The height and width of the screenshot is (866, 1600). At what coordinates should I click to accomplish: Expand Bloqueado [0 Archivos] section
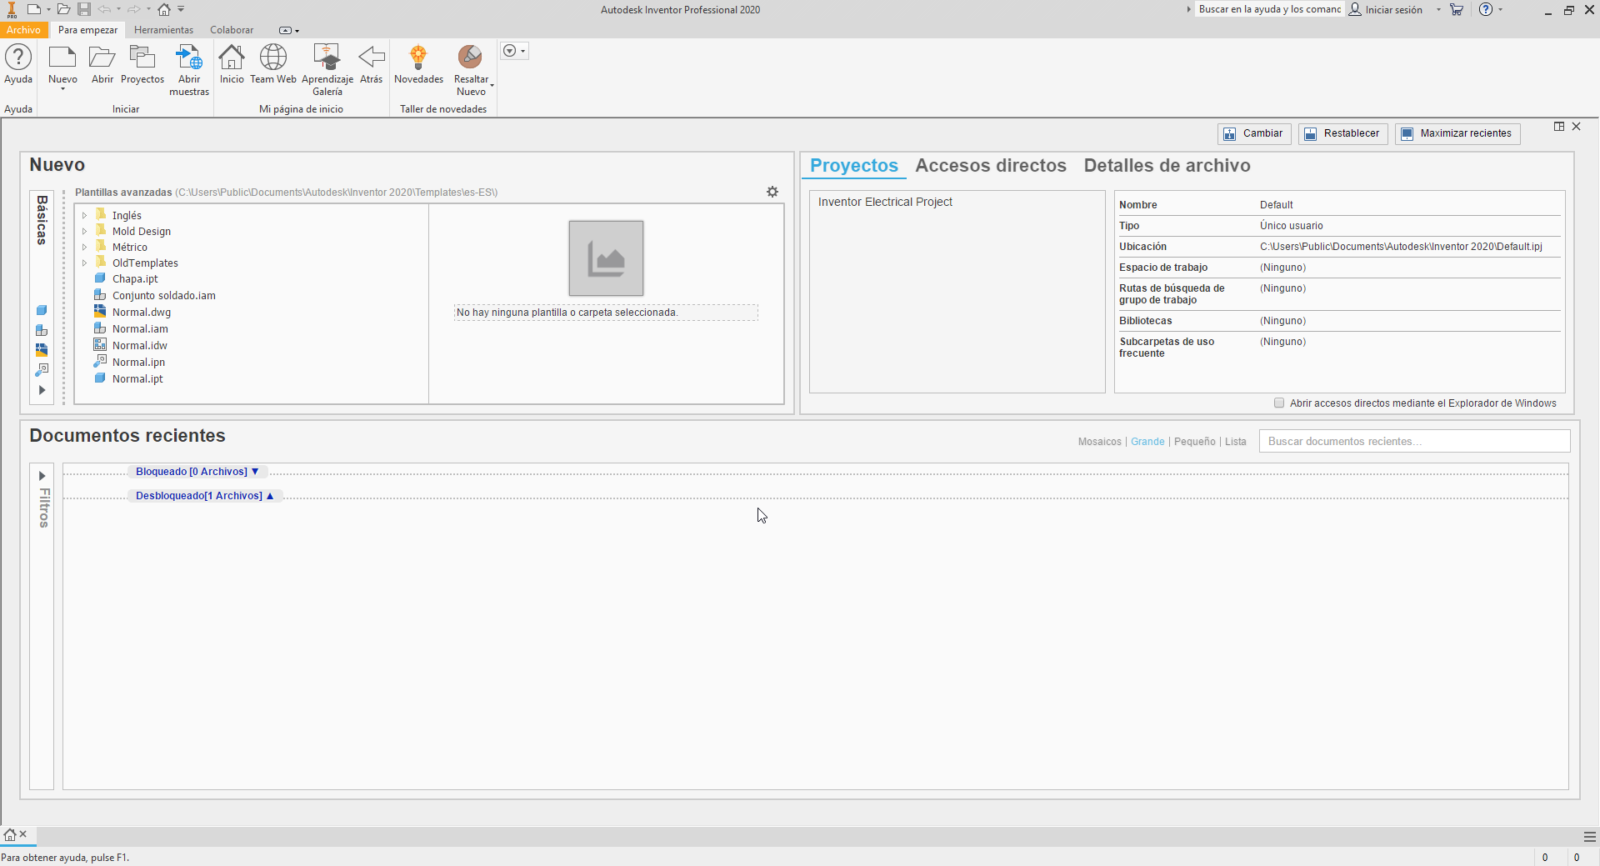point(197,472)
